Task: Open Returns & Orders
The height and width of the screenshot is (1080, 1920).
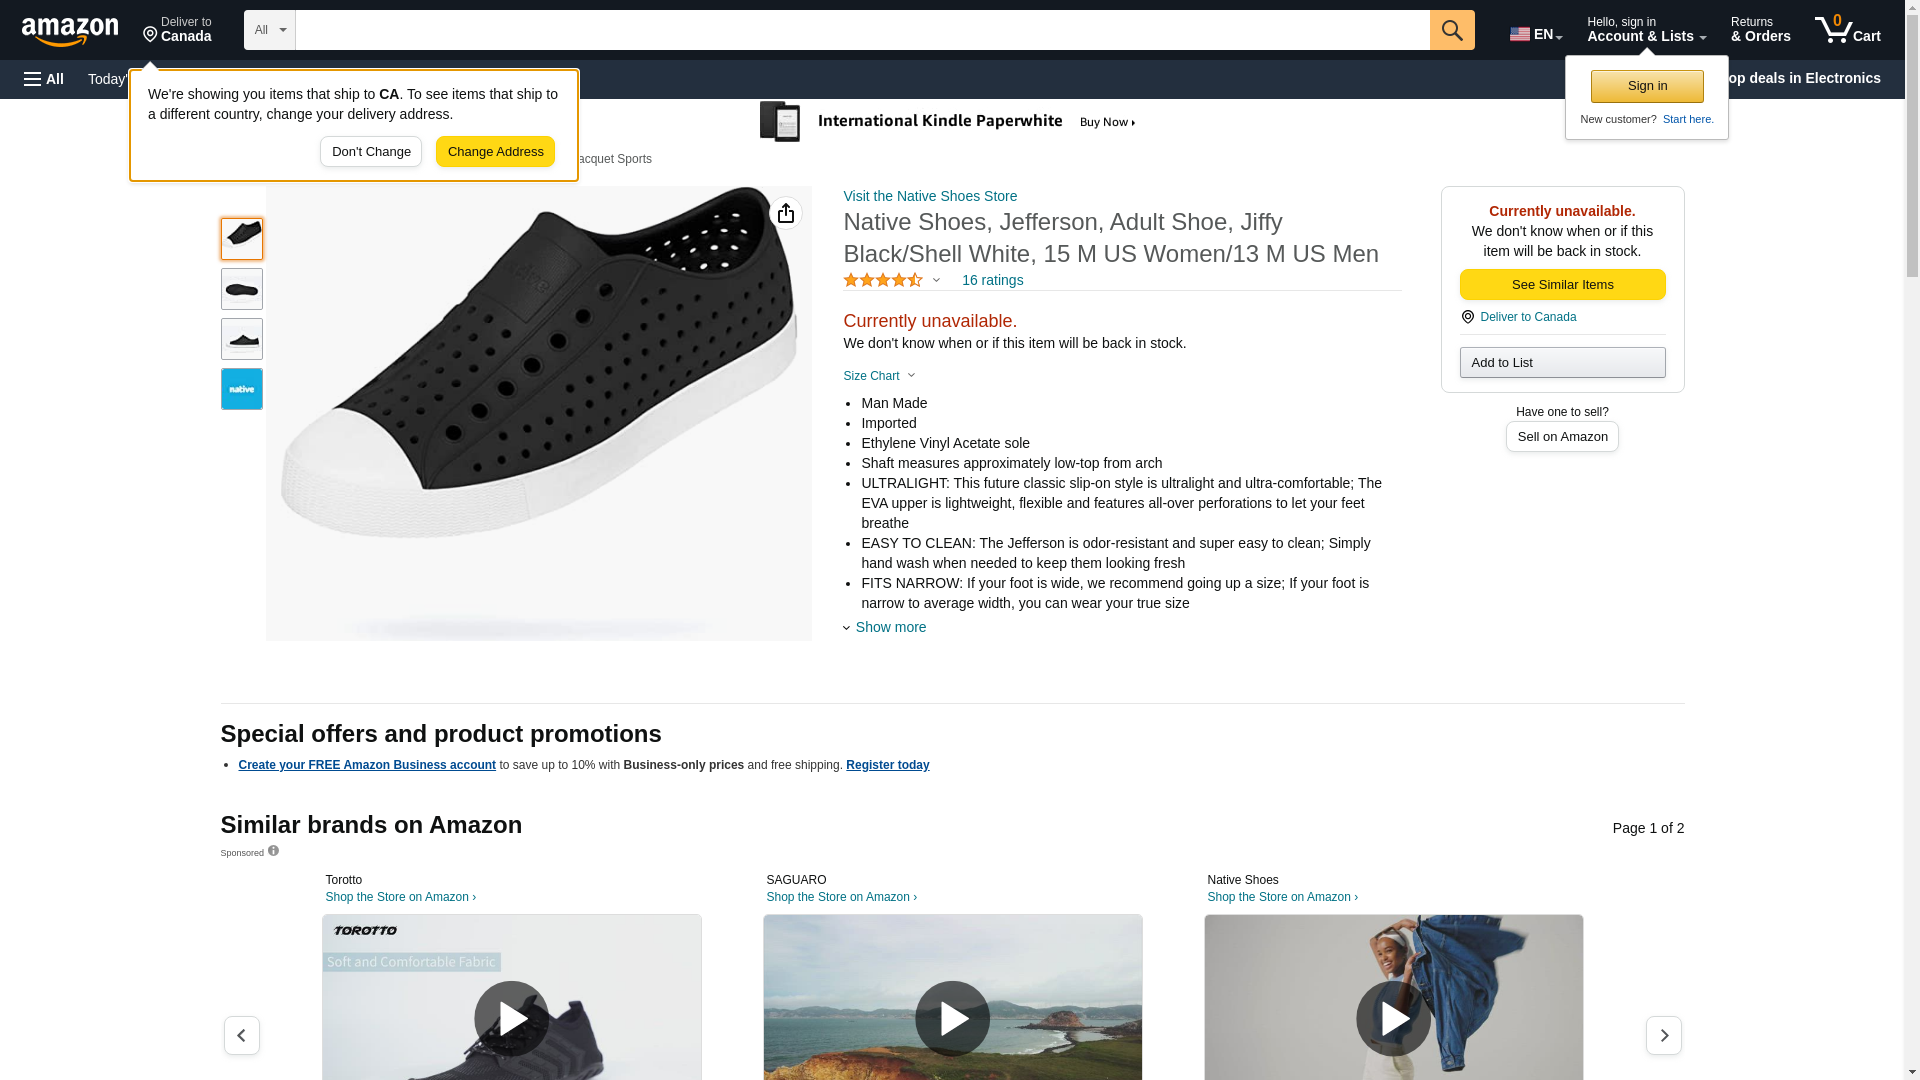Action: pos(1760,30)
